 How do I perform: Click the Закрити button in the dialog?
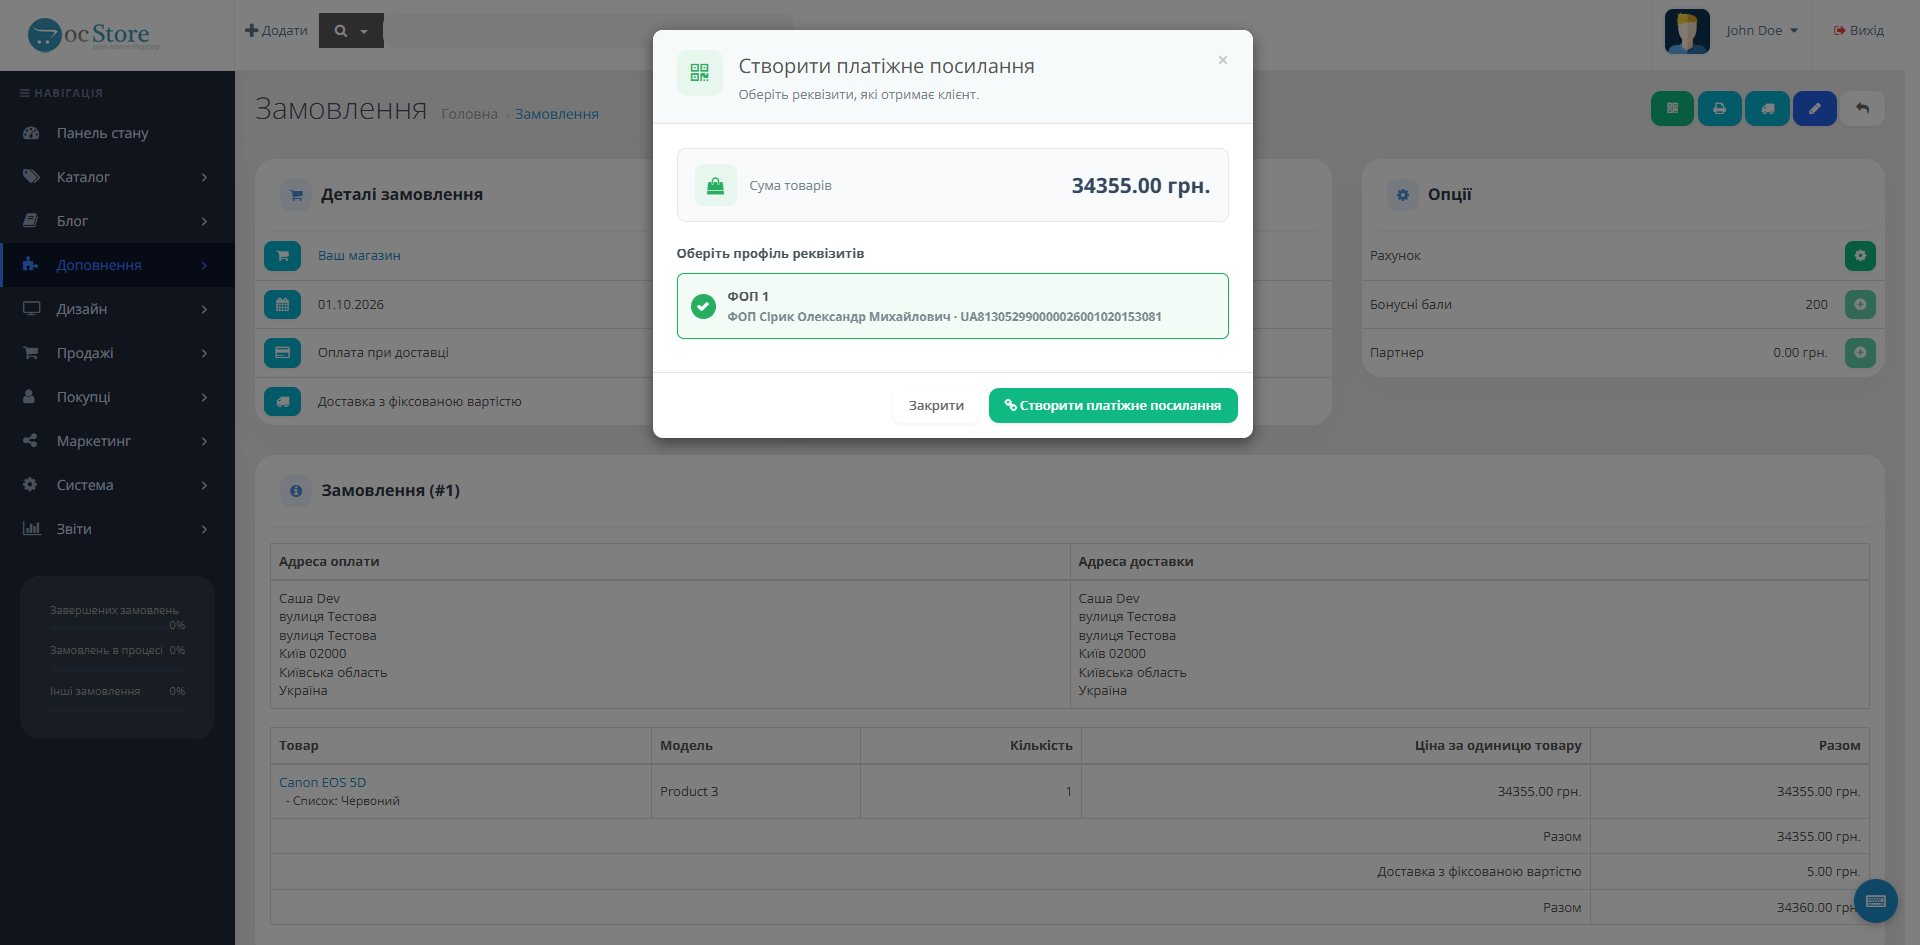(x=936, y=406)
